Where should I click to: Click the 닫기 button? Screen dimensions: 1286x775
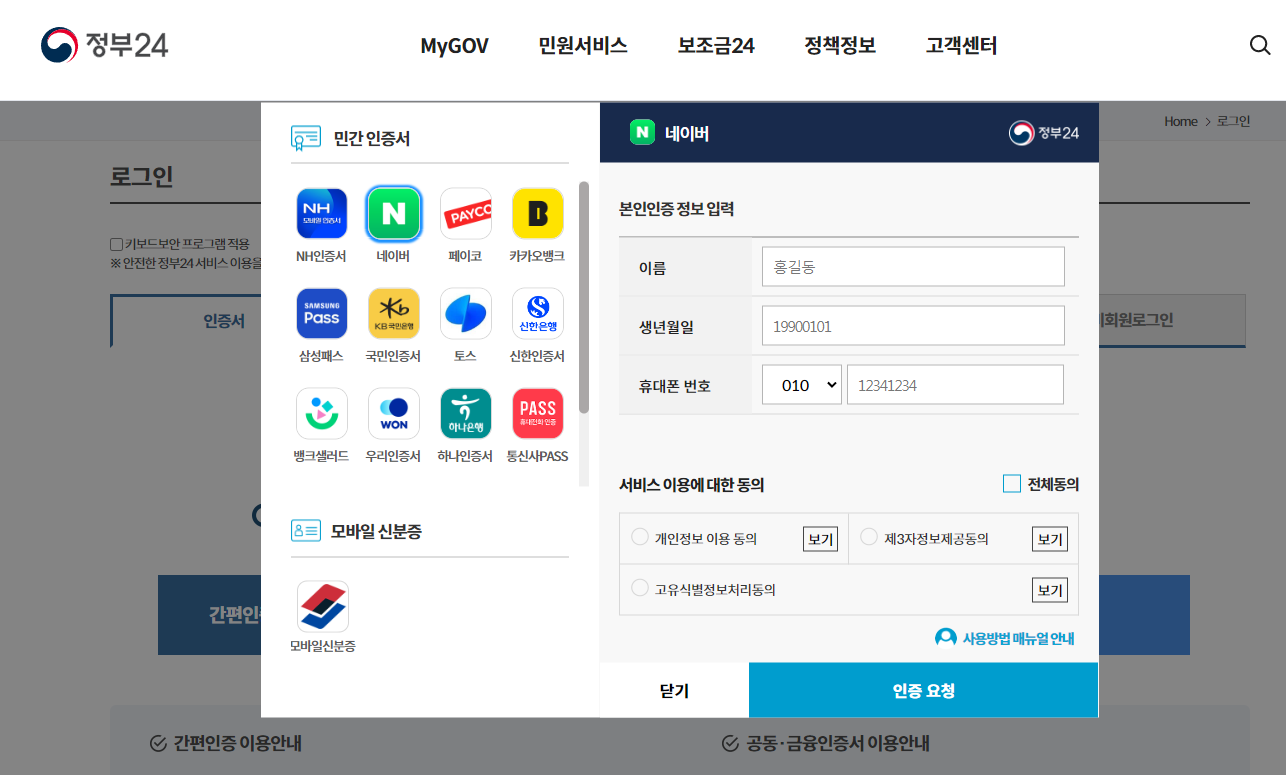tap(674, 690)
